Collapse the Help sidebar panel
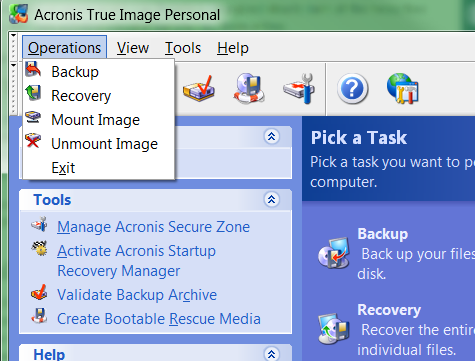The image size is (475, 361). tap(272, 354)
